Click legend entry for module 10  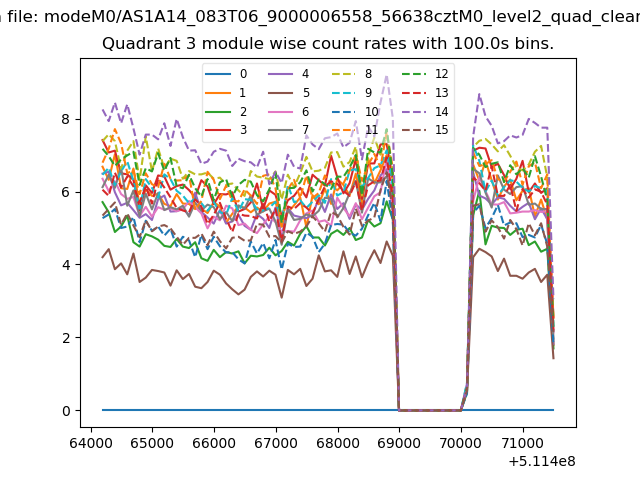371,111
